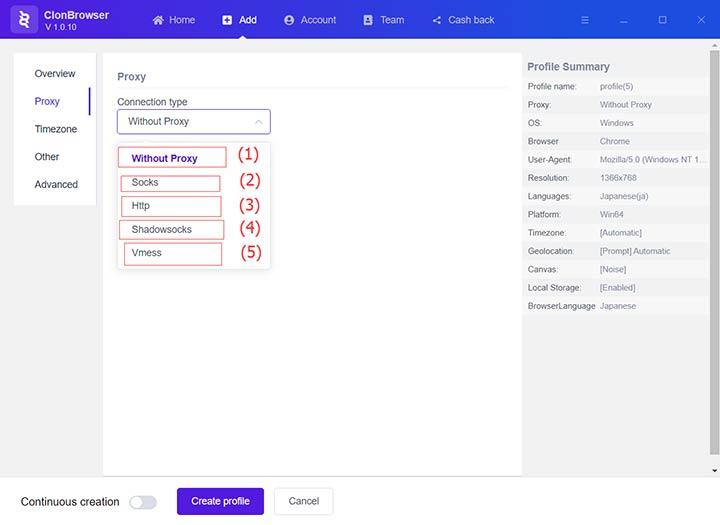Click the Profile Summary heading
The height and width of the screenshot is (525, 720).
click(568, 67)
